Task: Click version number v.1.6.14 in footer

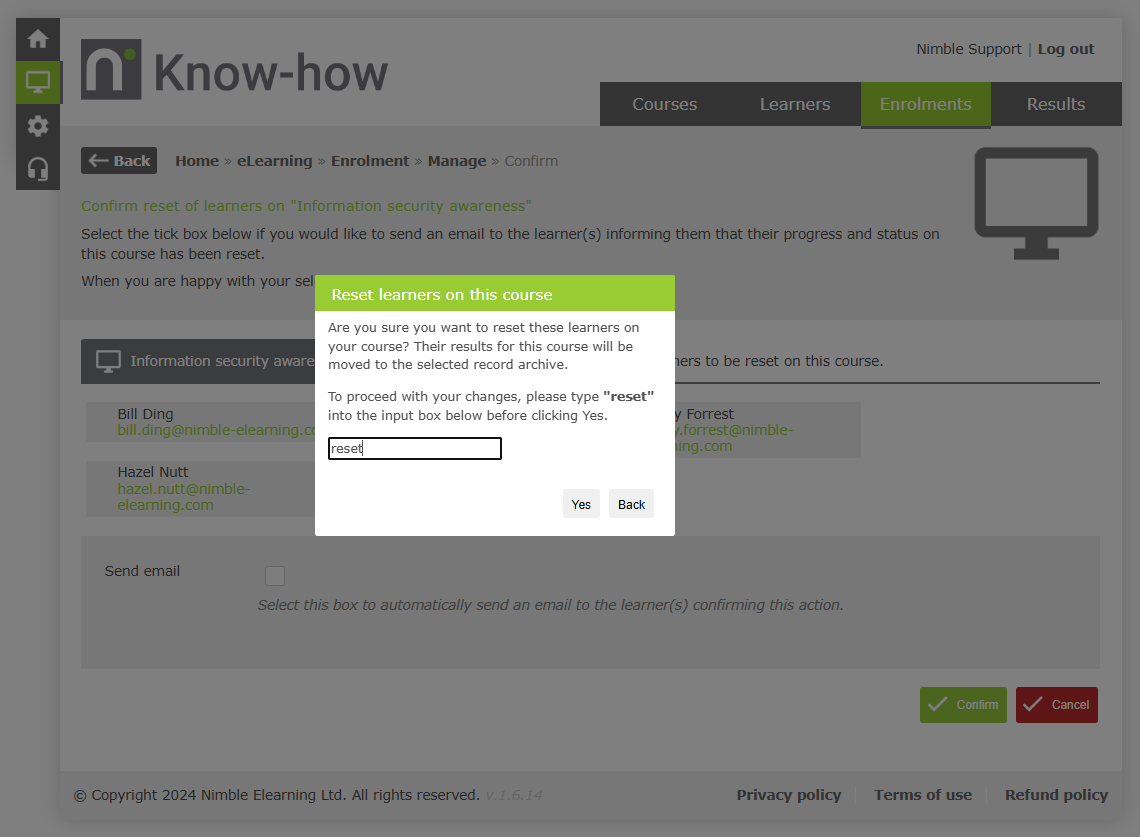Action: pos(514,795)
